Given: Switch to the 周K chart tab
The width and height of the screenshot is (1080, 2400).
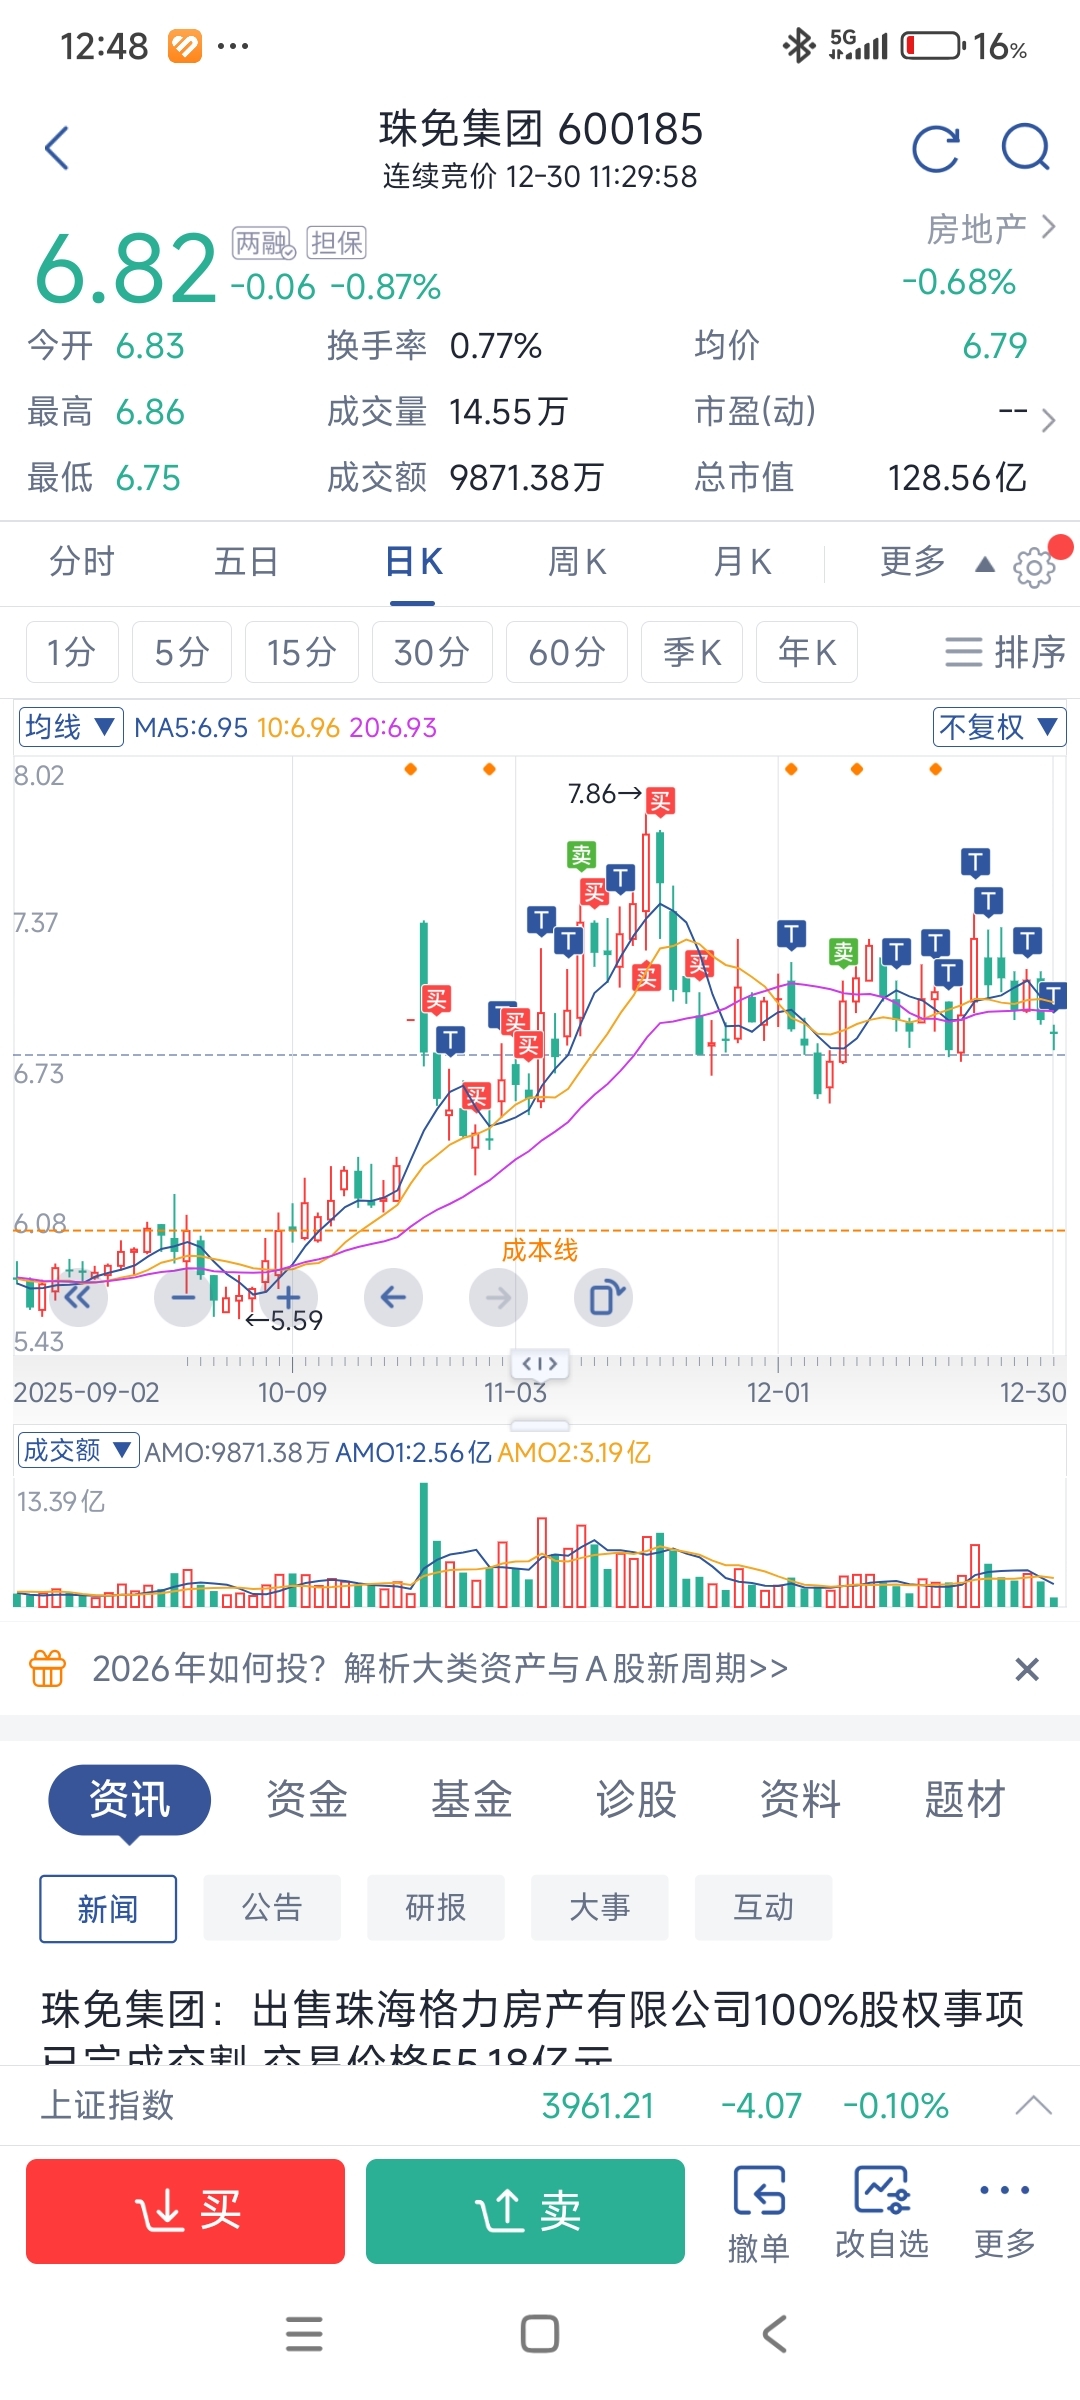Looking at the screenshot, I should (x=577, y=562).
